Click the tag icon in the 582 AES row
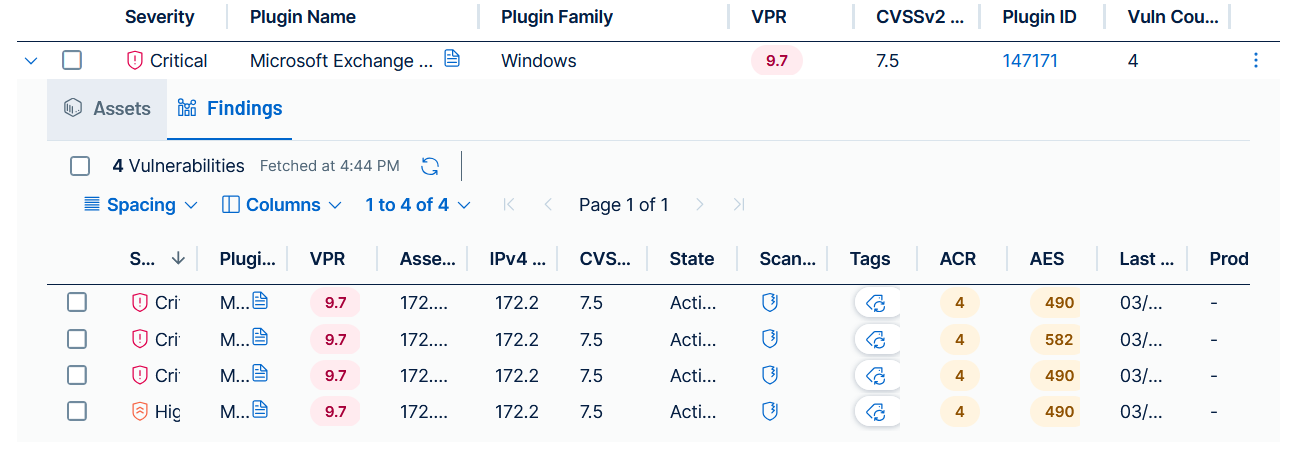This screenshot has width=1289, height=451. click(x=876, y=340)
